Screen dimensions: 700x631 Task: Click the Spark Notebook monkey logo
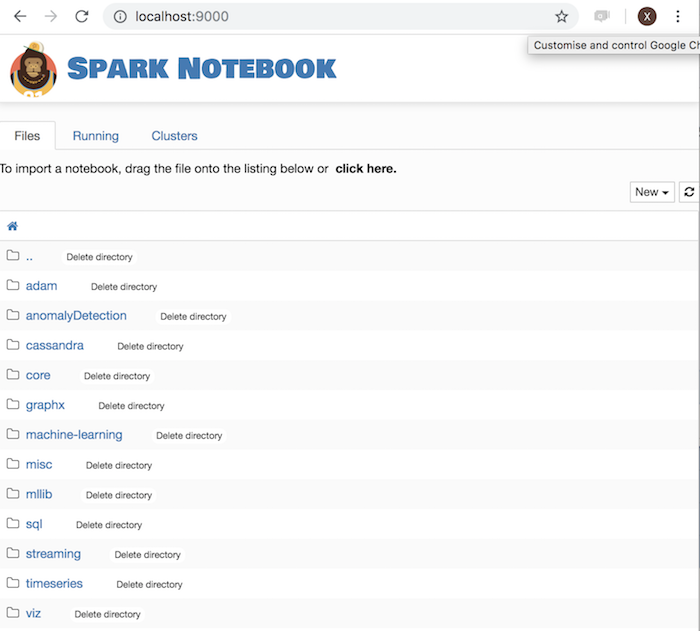pyautogui.click(x=33, y=69)
